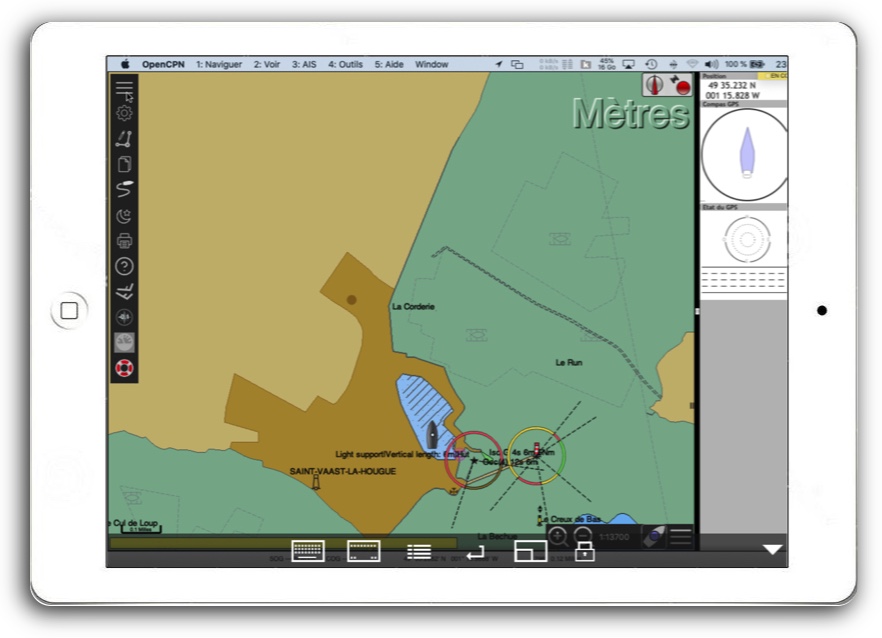
Task: Show the full on-screen keyboard
Action: [x=308, y=551]
